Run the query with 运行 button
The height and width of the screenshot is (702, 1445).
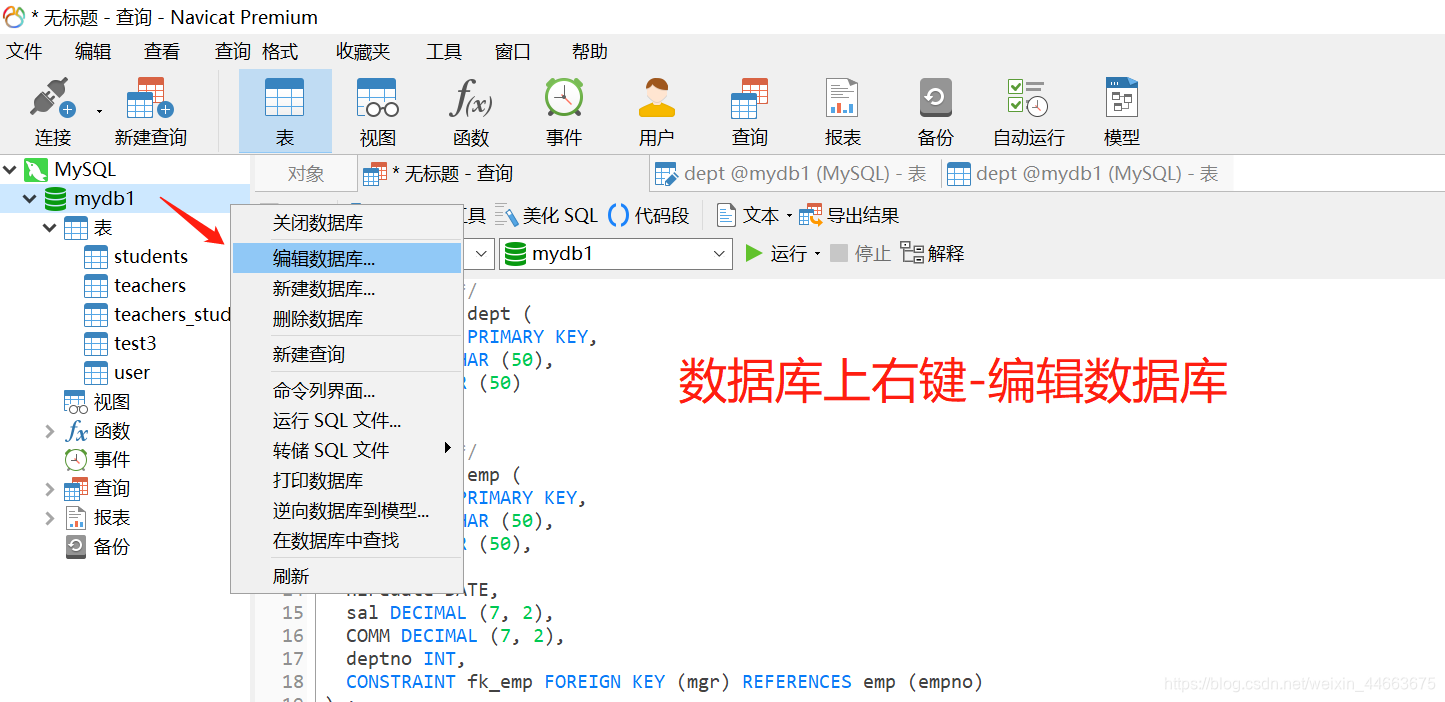coord(777,254)
